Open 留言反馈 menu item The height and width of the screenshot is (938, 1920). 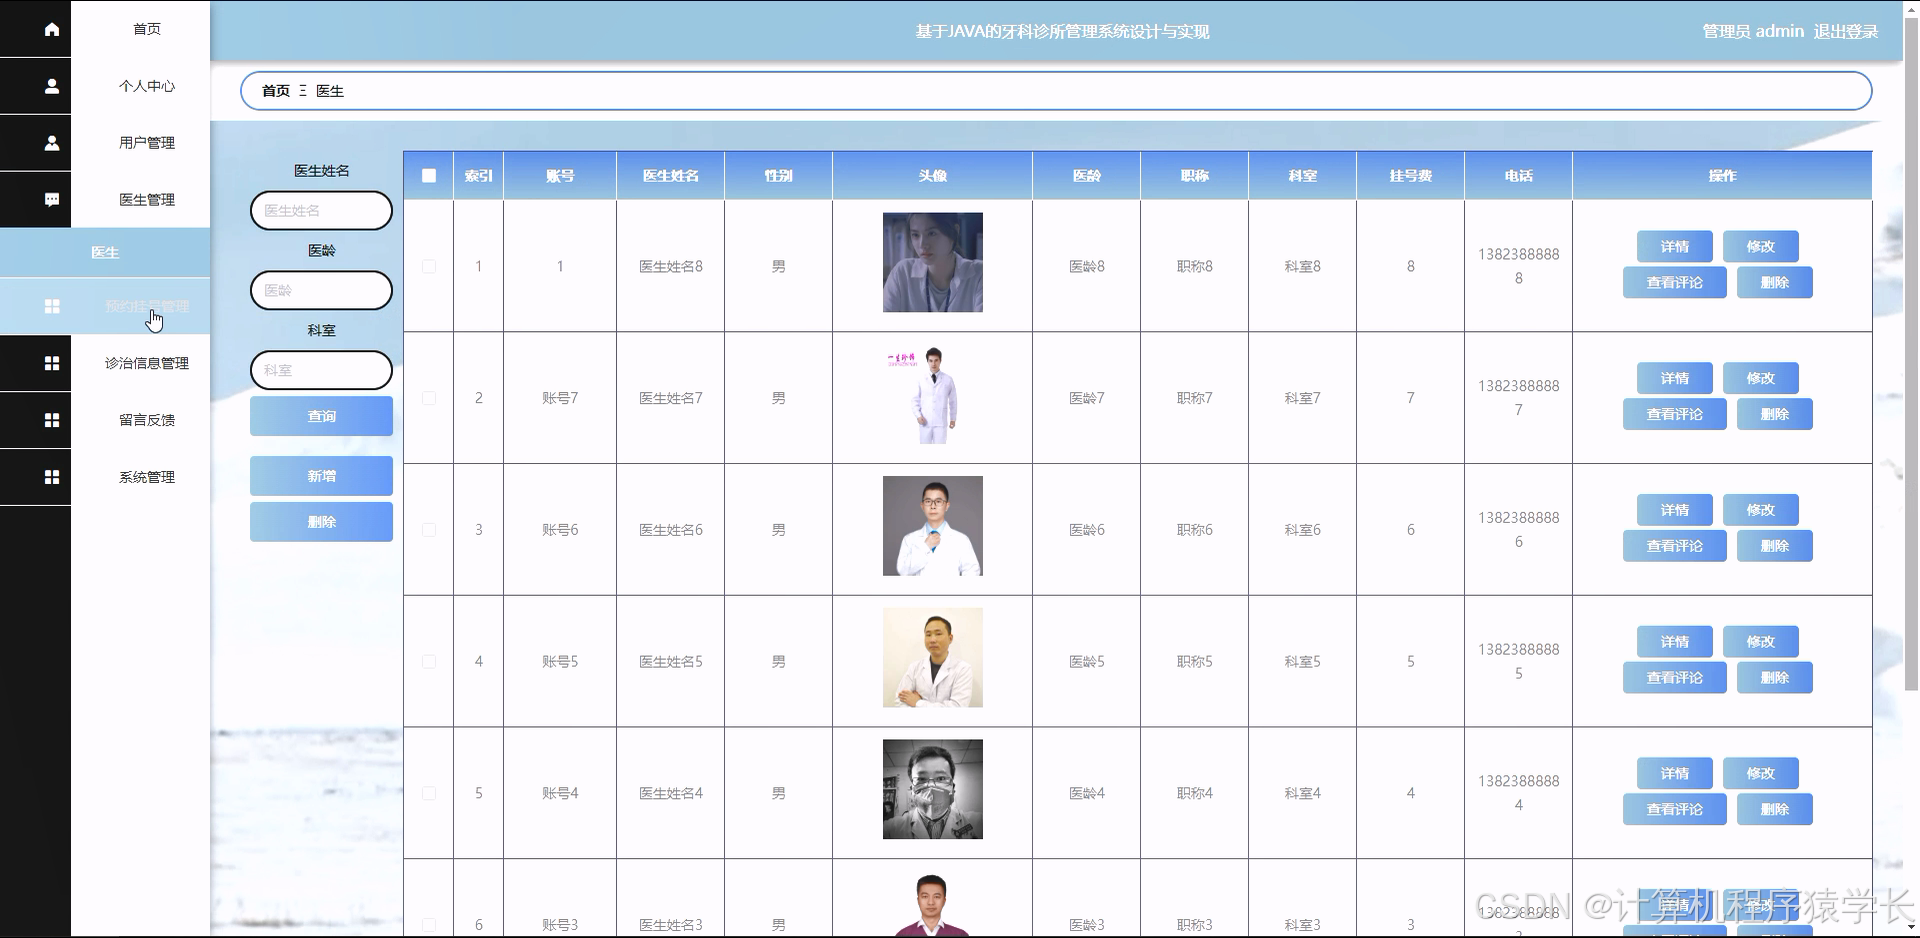coord(147,420)
